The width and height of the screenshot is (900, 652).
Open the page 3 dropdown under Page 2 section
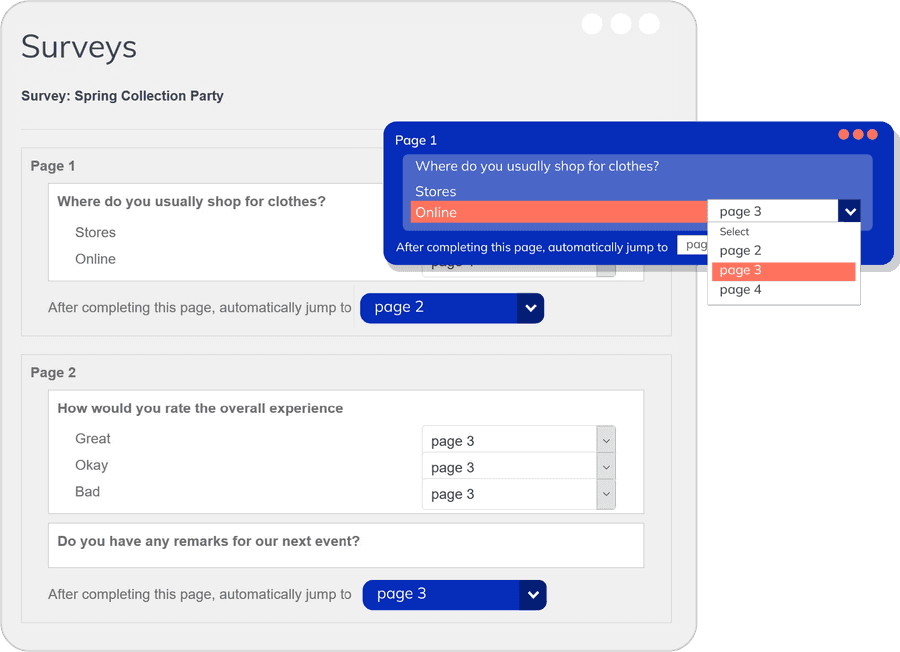point(440,594)
